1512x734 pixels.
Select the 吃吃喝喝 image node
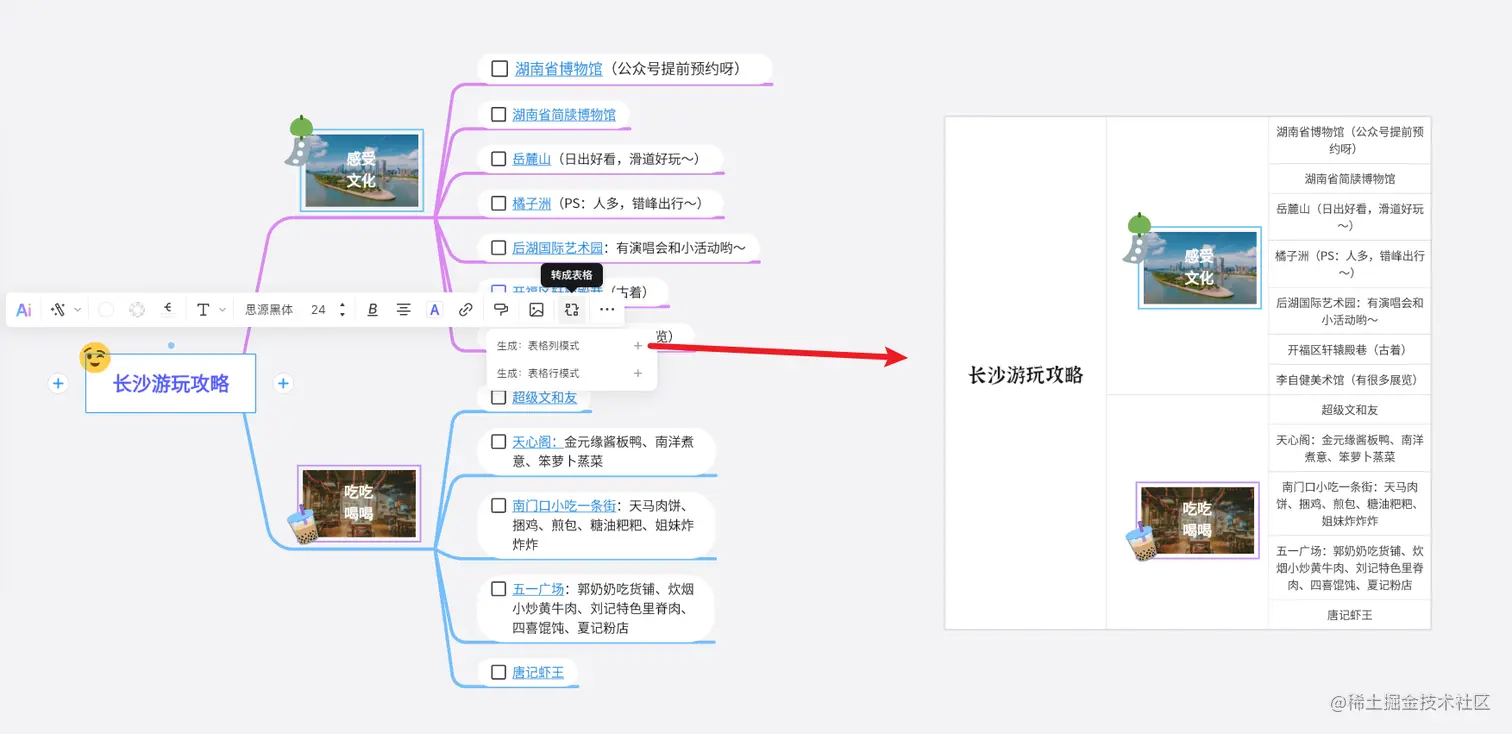(x=360, y=504)
